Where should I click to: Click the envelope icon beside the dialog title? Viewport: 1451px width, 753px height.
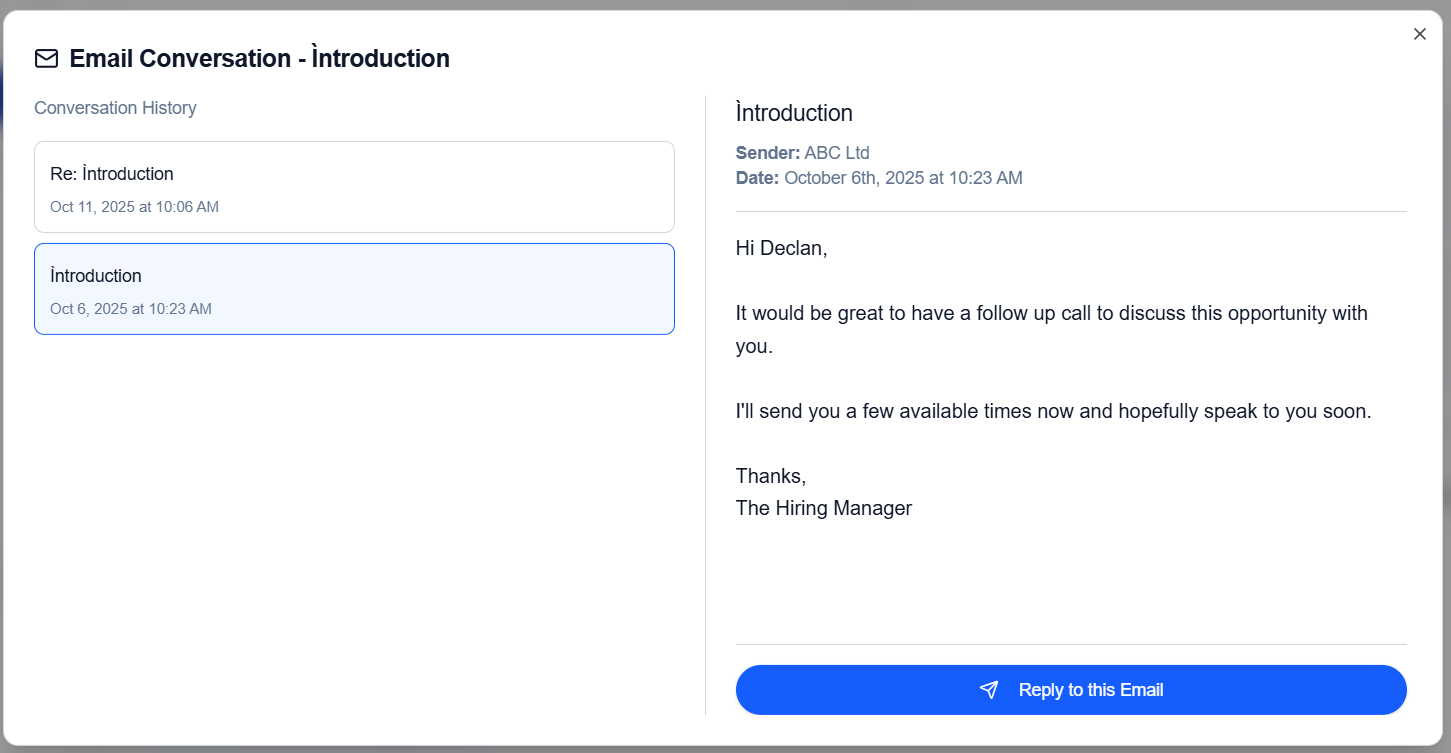(x=46, y=59)
